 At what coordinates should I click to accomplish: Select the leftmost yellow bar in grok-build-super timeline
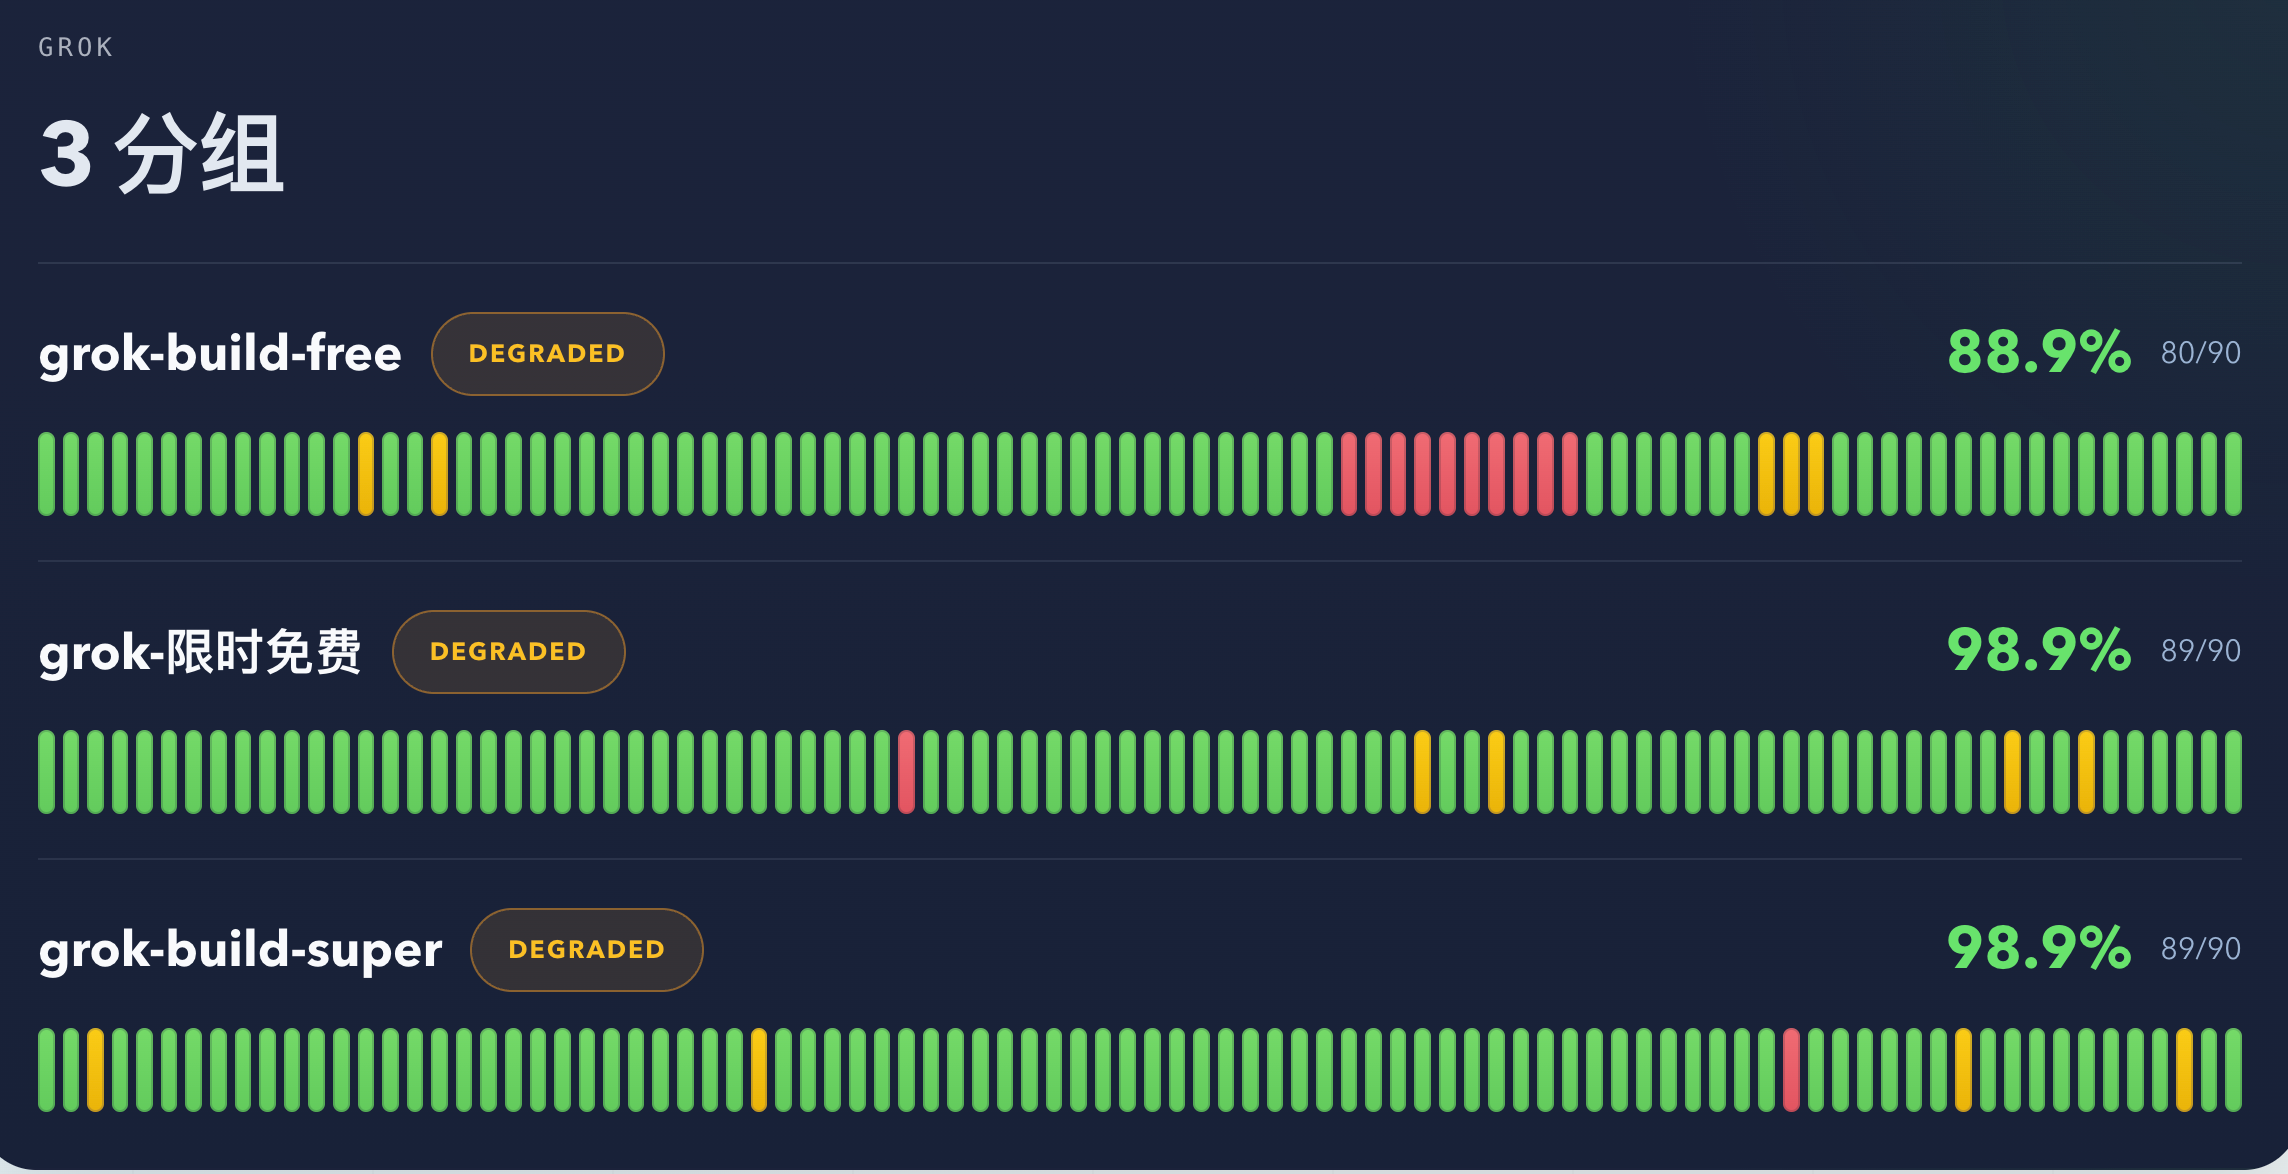[95, 1070]
